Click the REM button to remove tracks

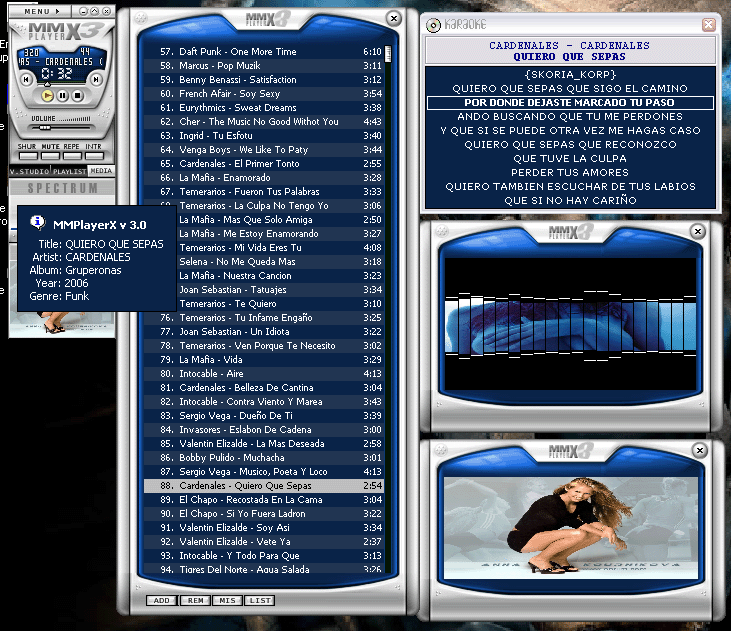(194, 600)
